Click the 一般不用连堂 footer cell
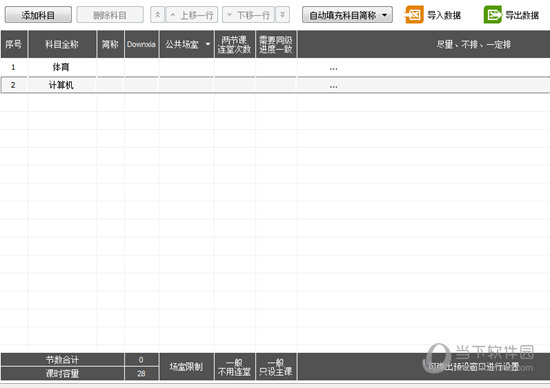The width and height of the screenshot is (550, 388). 235,367
